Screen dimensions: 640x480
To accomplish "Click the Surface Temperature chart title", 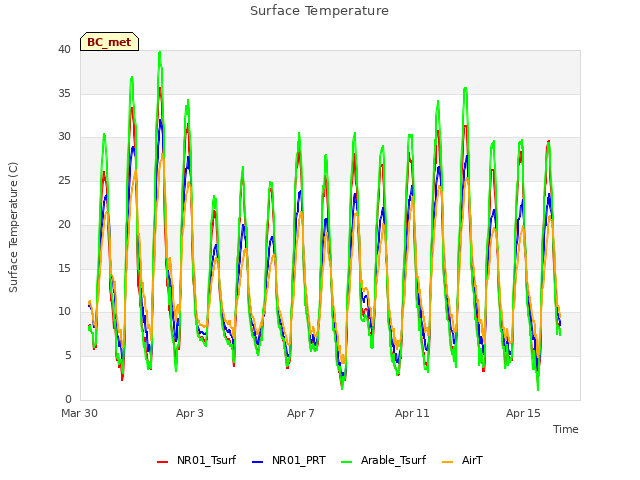I will [x=319, y=11].
